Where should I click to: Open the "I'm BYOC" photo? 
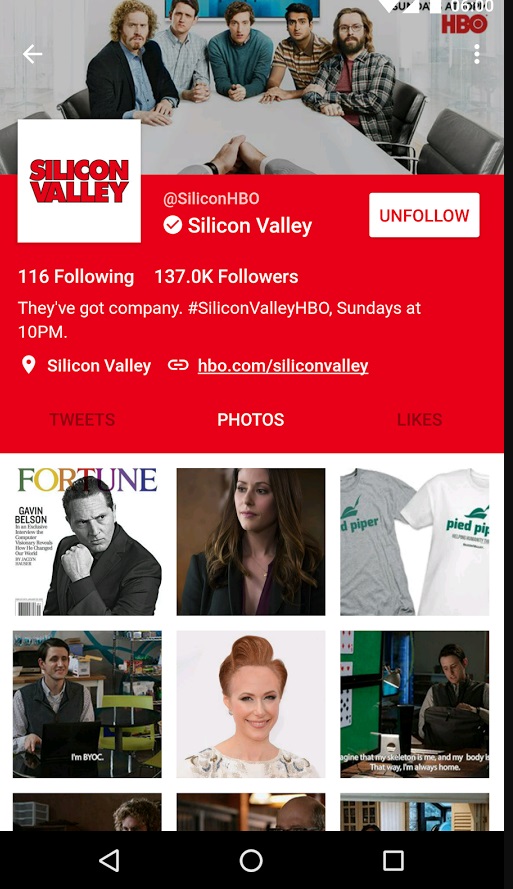[x=87, y=704]
